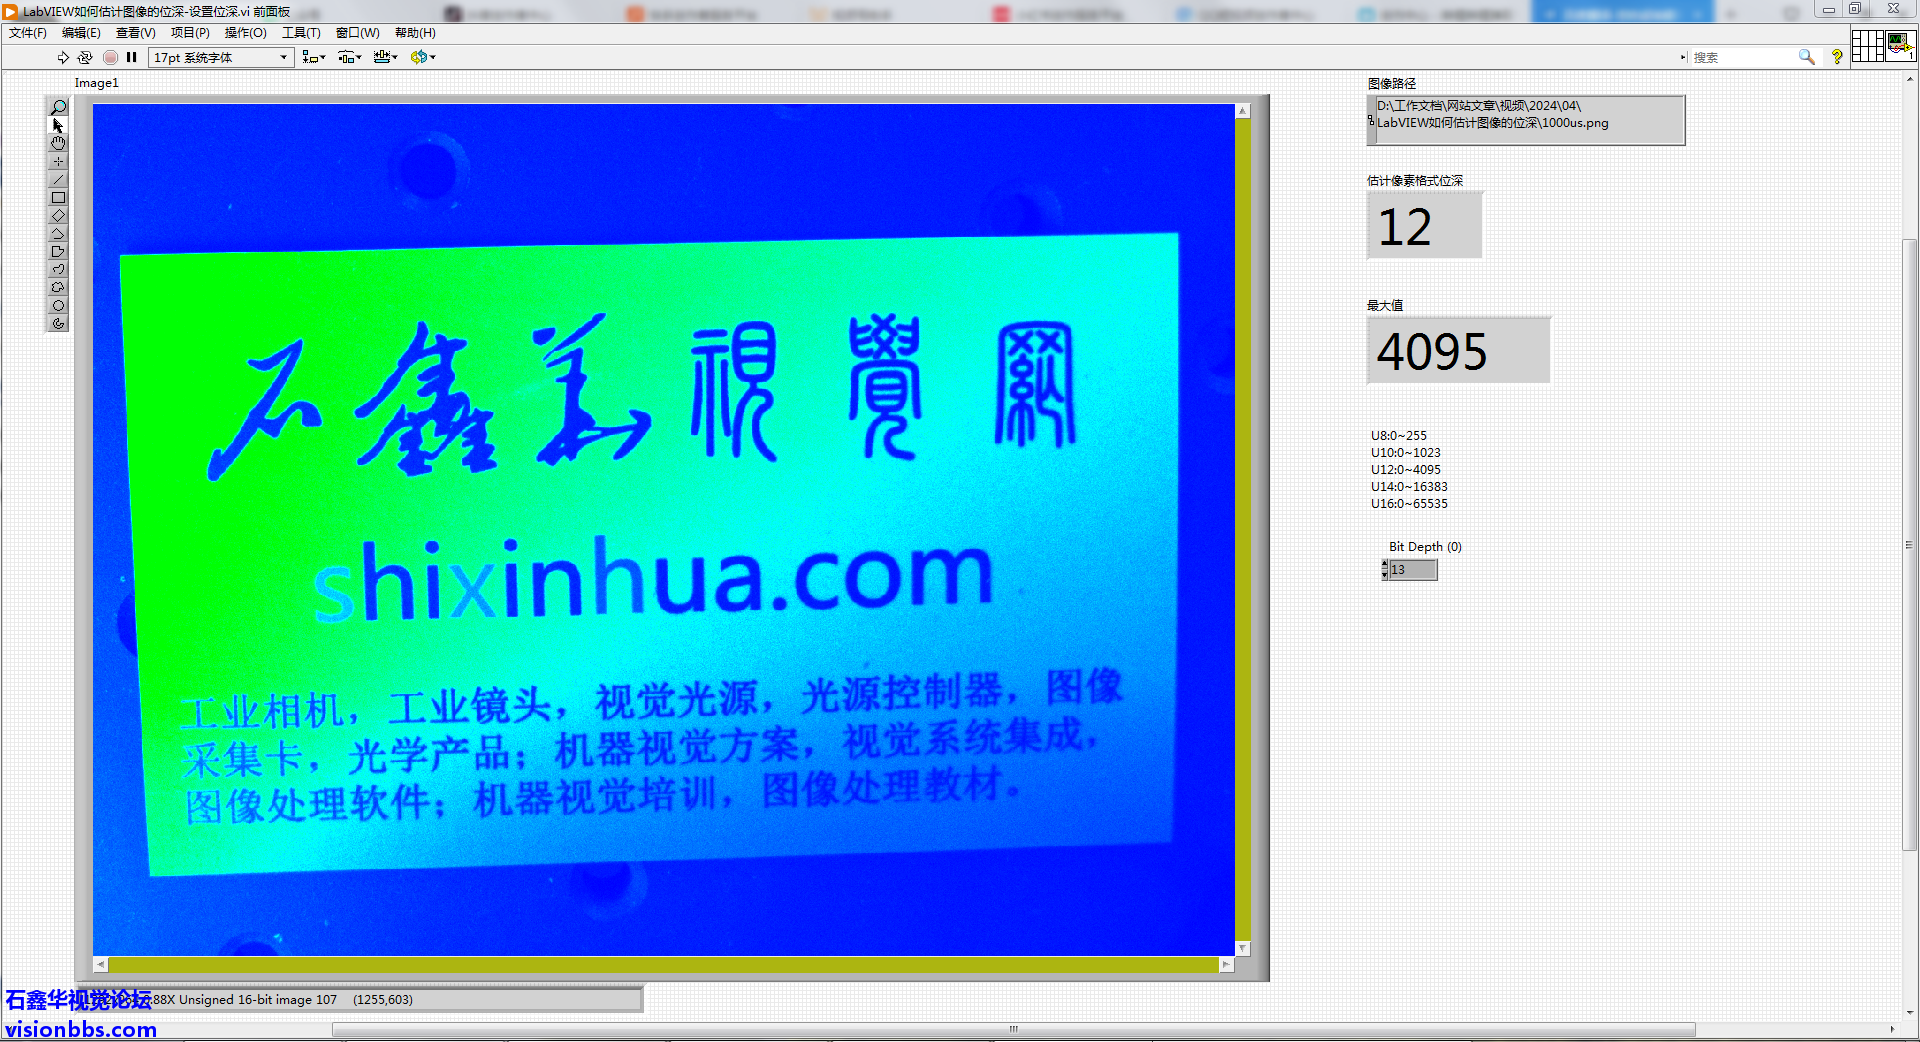1920x1042 pixels.
Task: Select the Freehand Region tool
Action: [x=58, y=288]
